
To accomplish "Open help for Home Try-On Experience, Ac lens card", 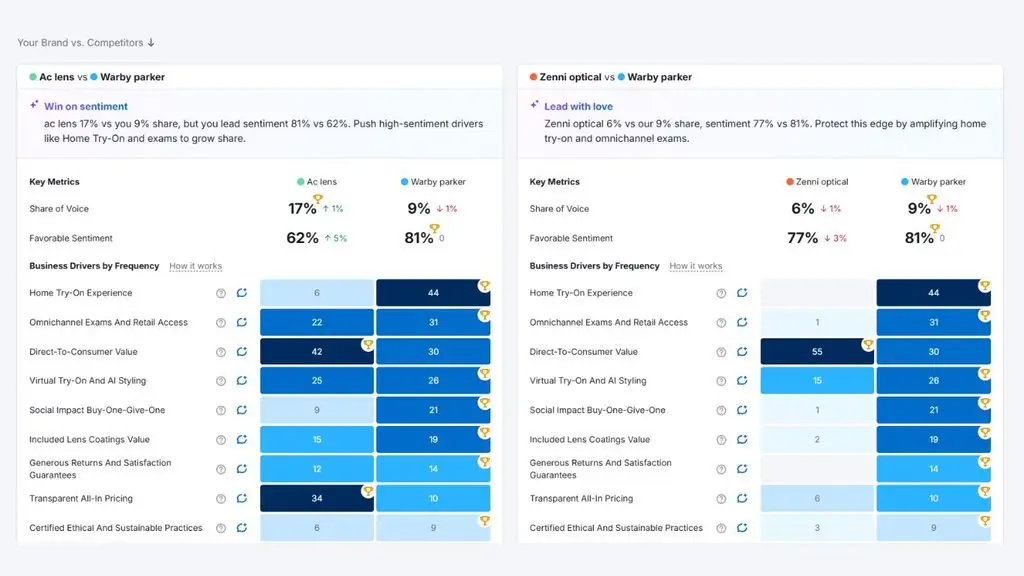I will pyautogui.click(x=221, y=293).
